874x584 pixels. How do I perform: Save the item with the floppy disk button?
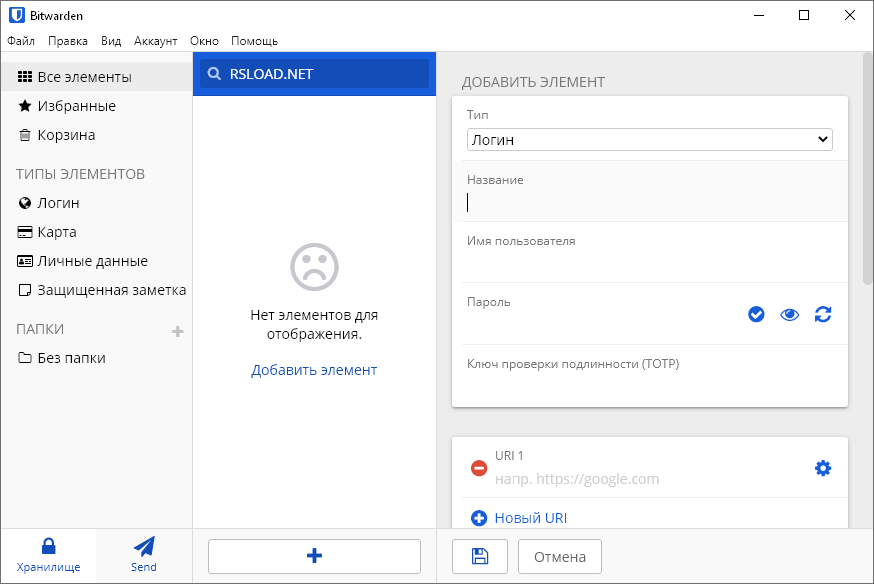[x=480, y=556]
